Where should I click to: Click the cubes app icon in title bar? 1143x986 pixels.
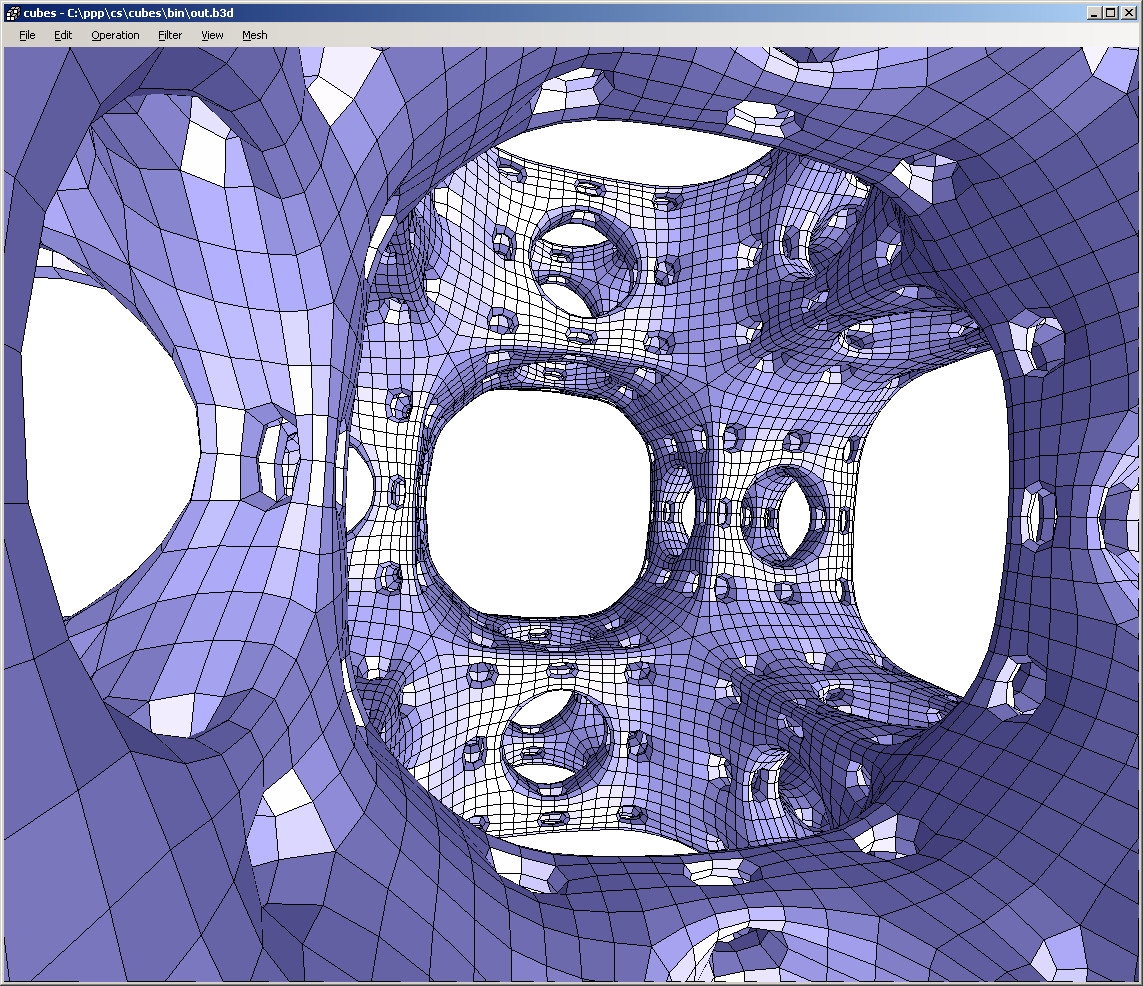click(x=13, y=13)
